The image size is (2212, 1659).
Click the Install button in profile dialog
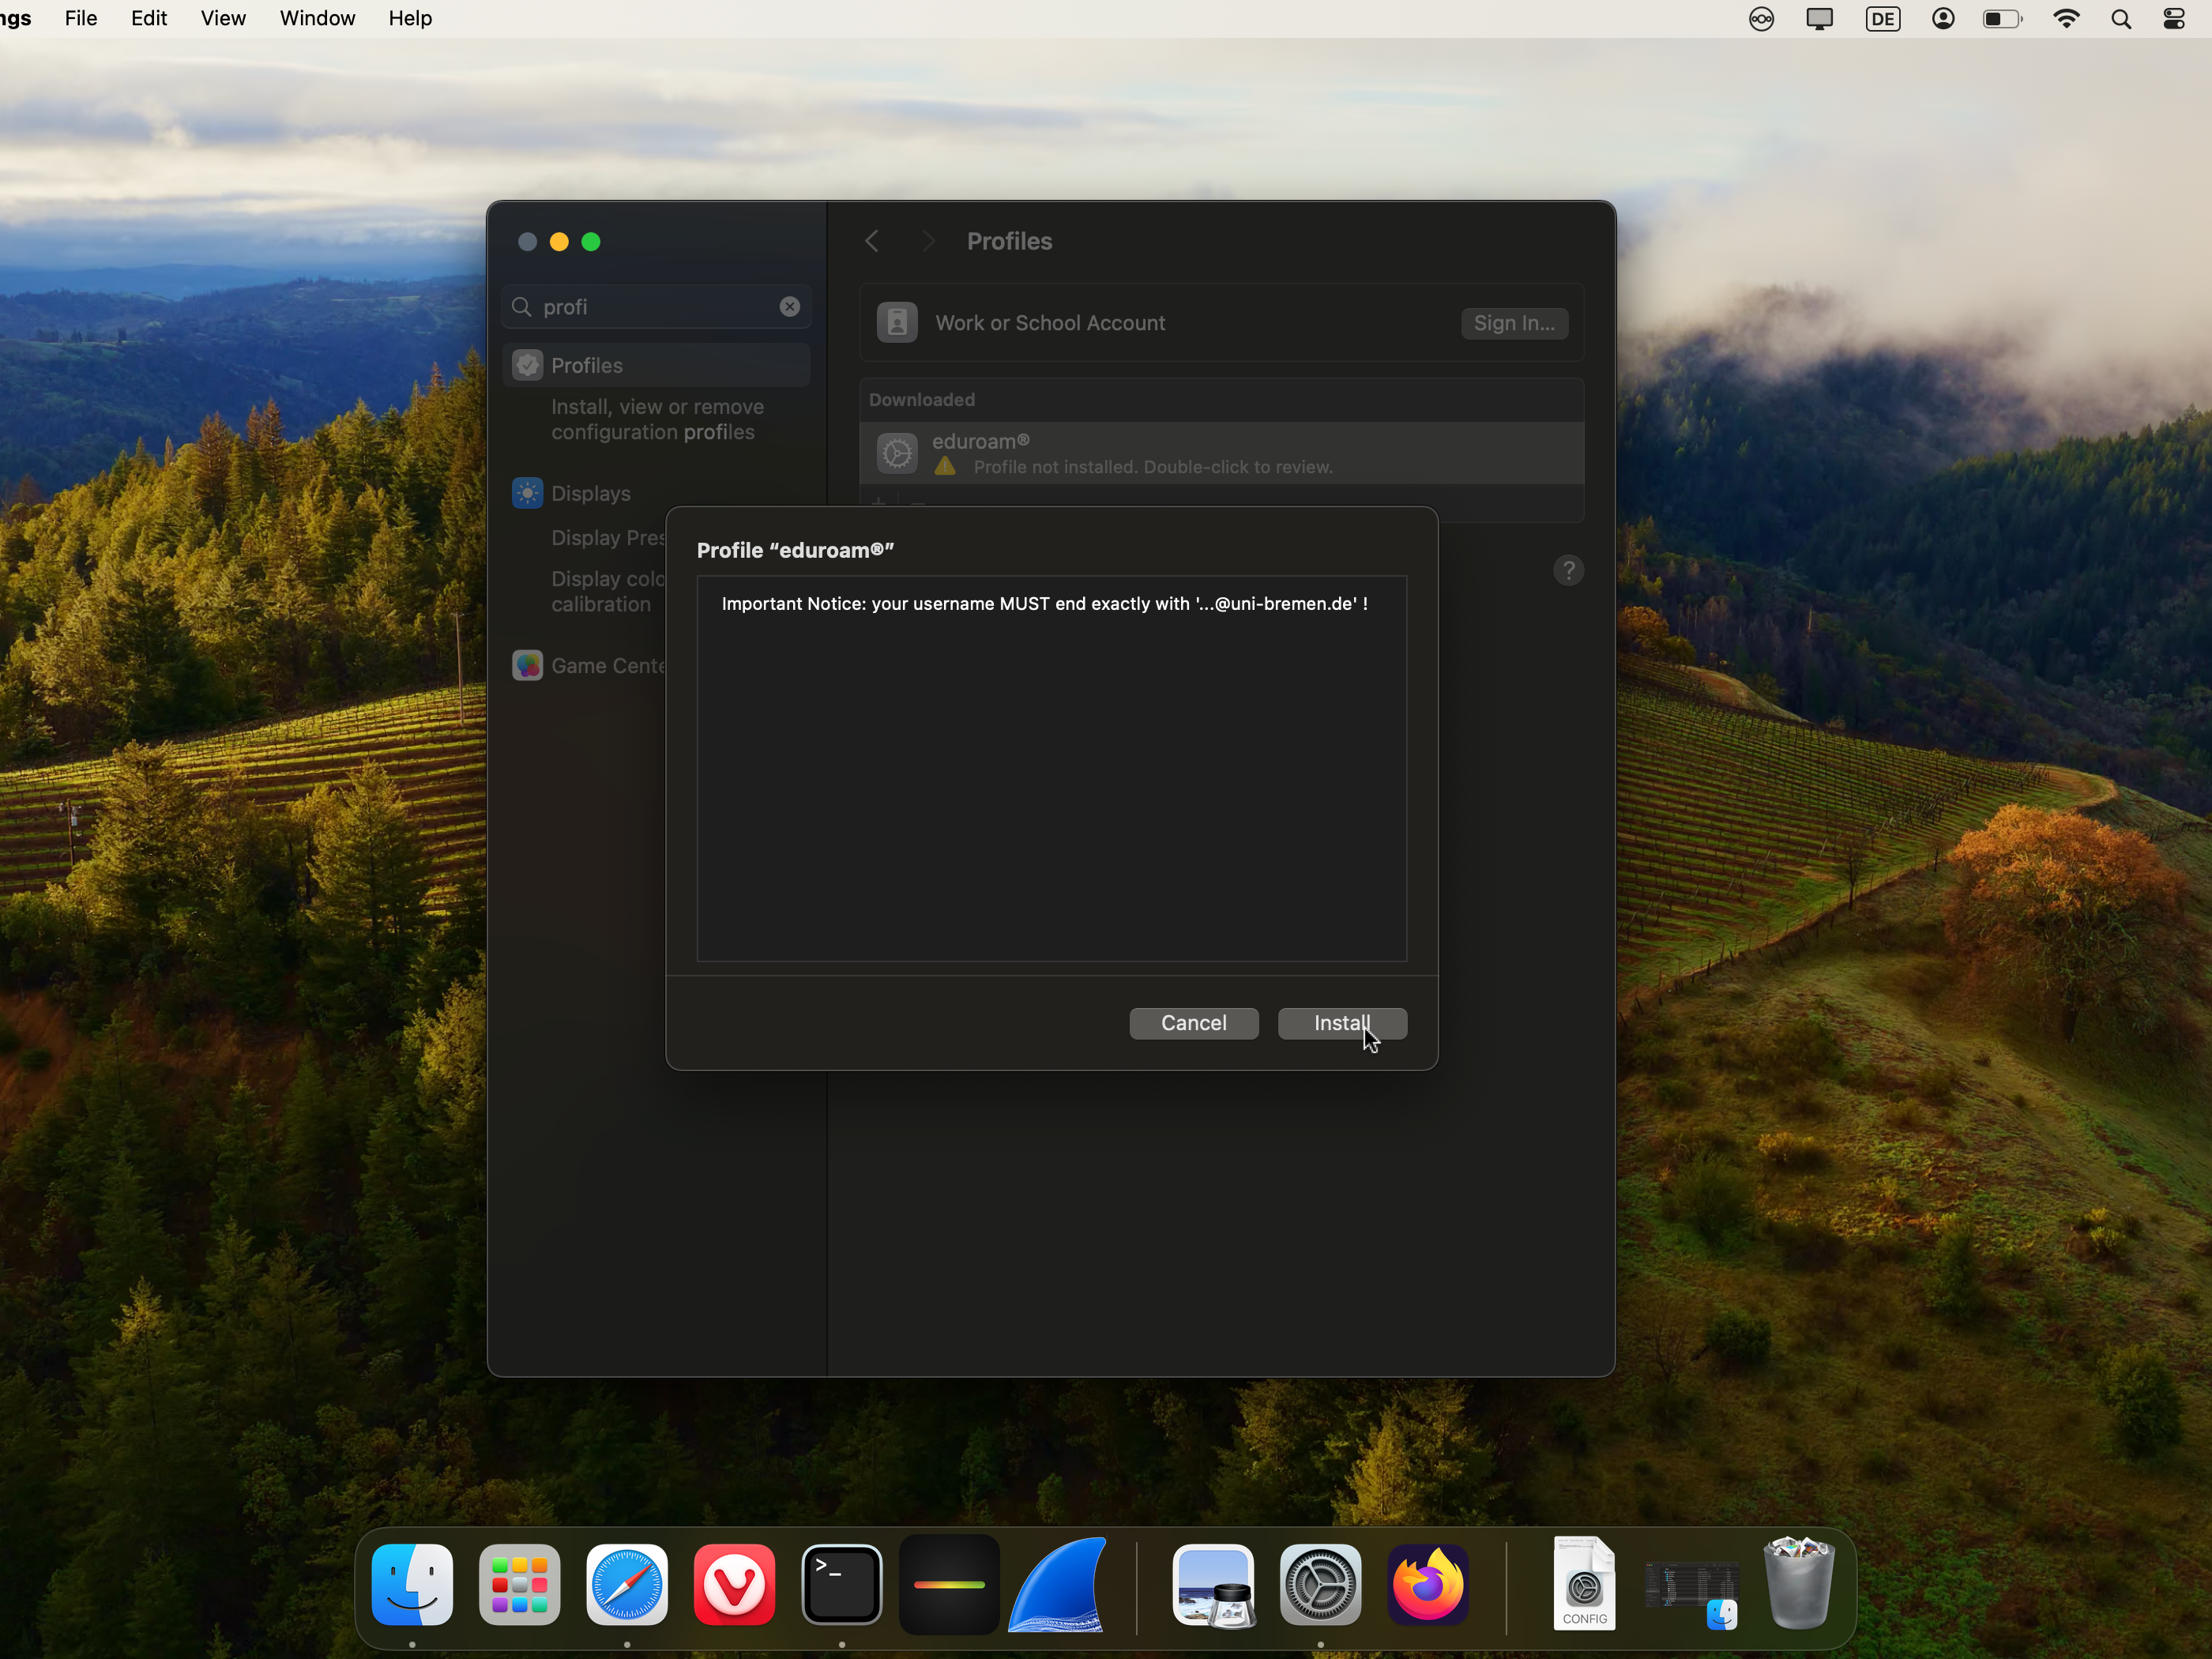1341,1023
